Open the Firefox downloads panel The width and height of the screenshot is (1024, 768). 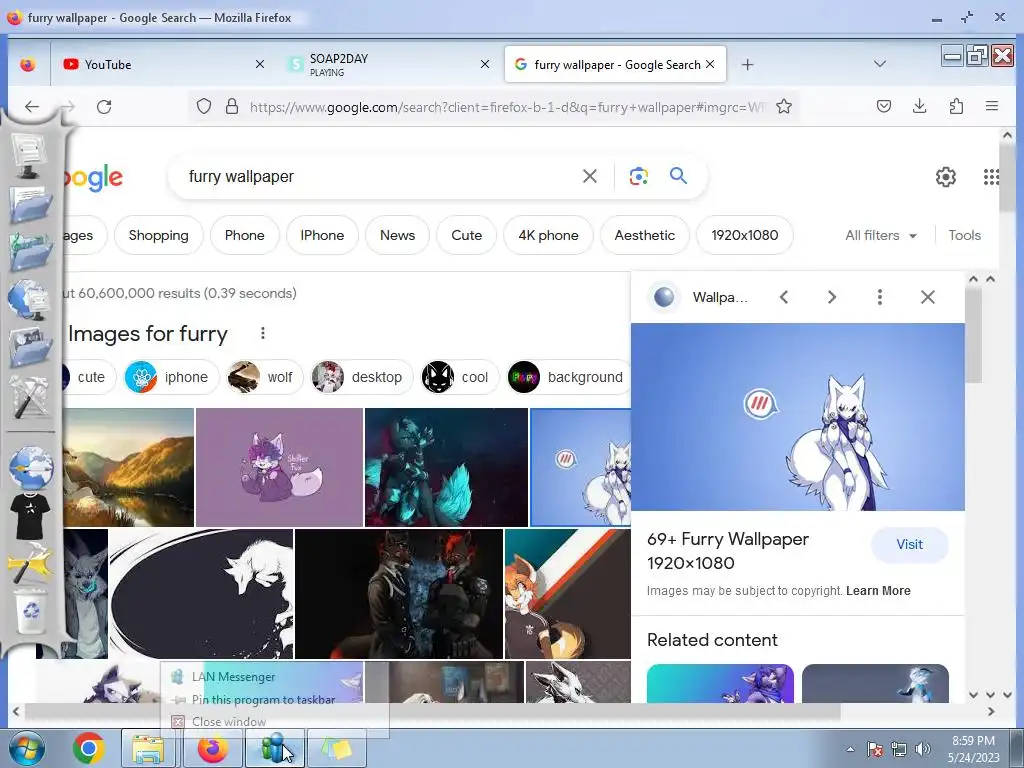click(x=920, y=106)
